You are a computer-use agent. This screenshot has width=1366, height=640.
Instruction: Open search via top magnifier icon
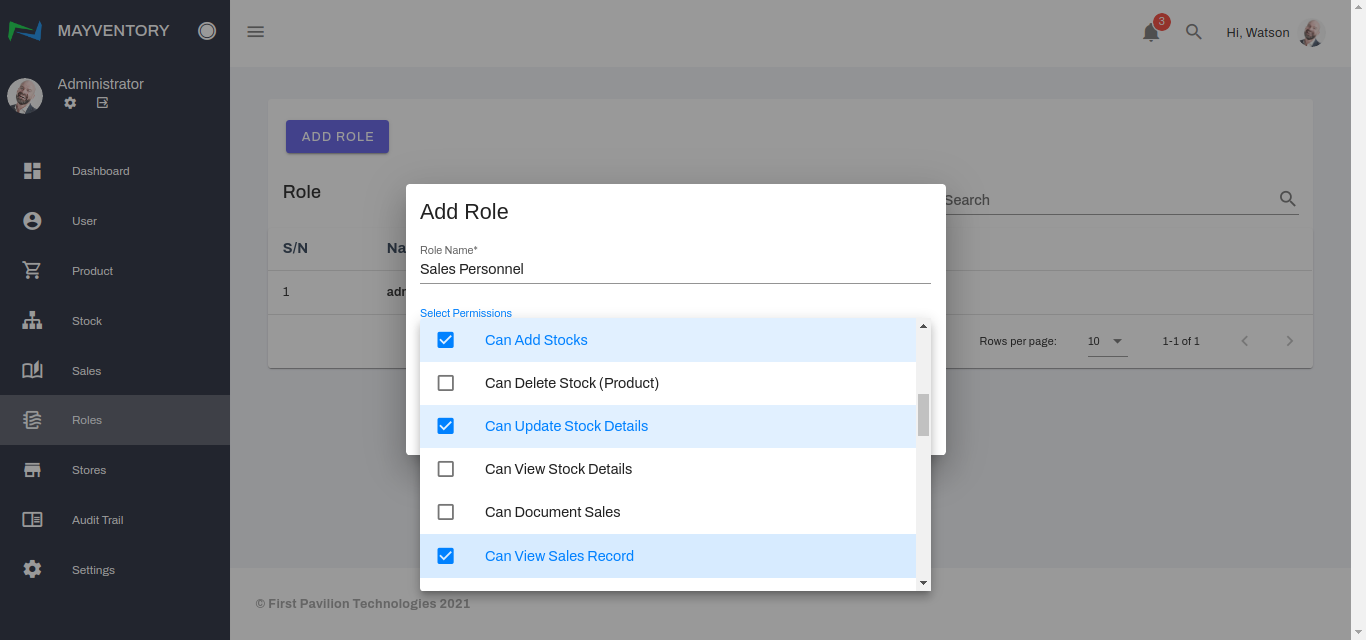point(1193,32)
